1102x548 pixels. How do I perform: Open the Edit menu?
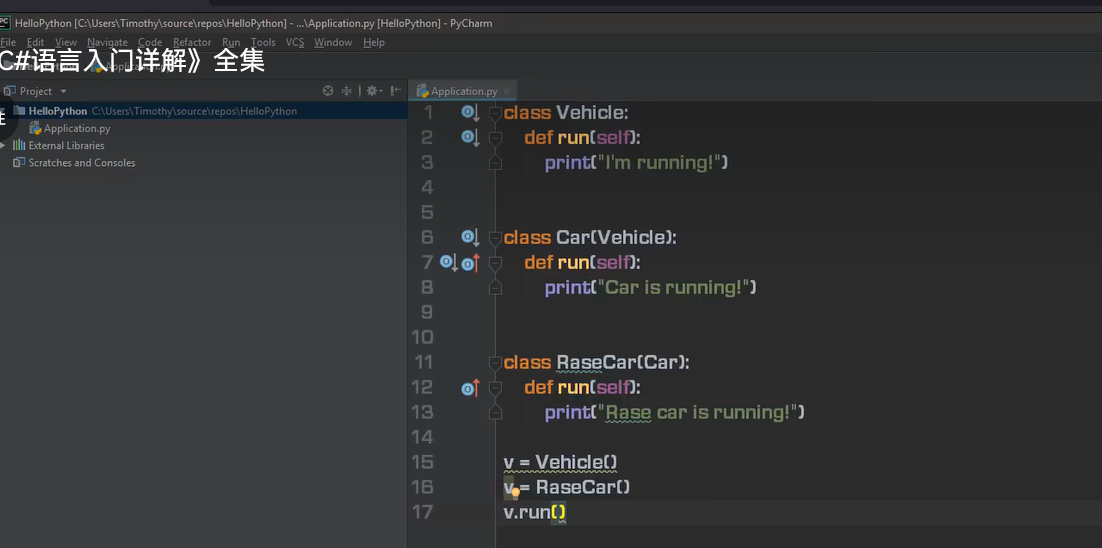pos(35,42)
